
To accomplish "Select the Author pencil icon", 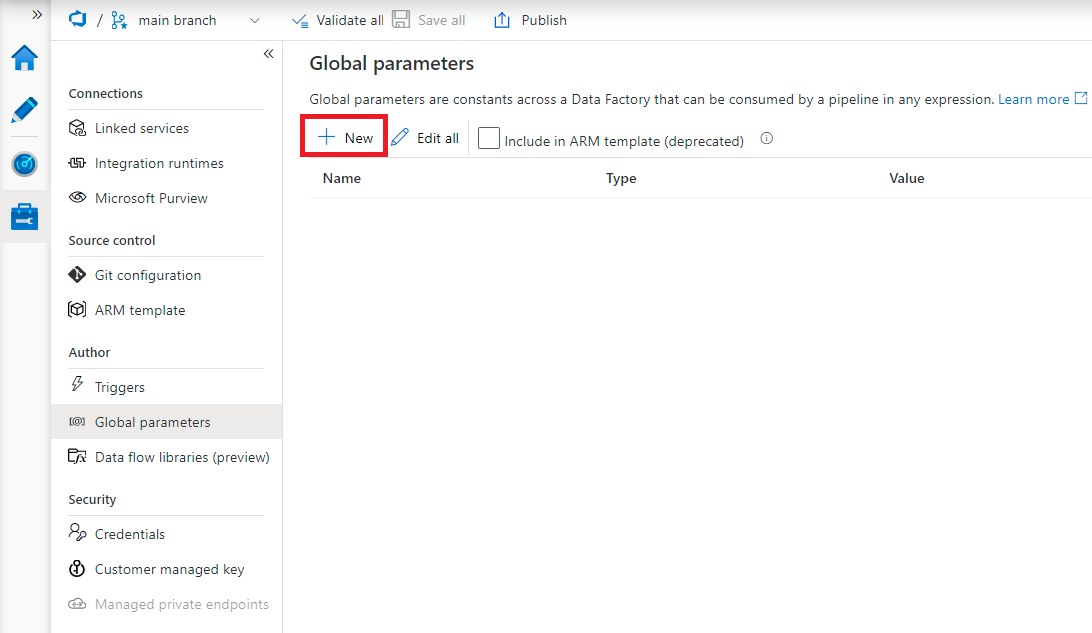I will tap(23, 110).
